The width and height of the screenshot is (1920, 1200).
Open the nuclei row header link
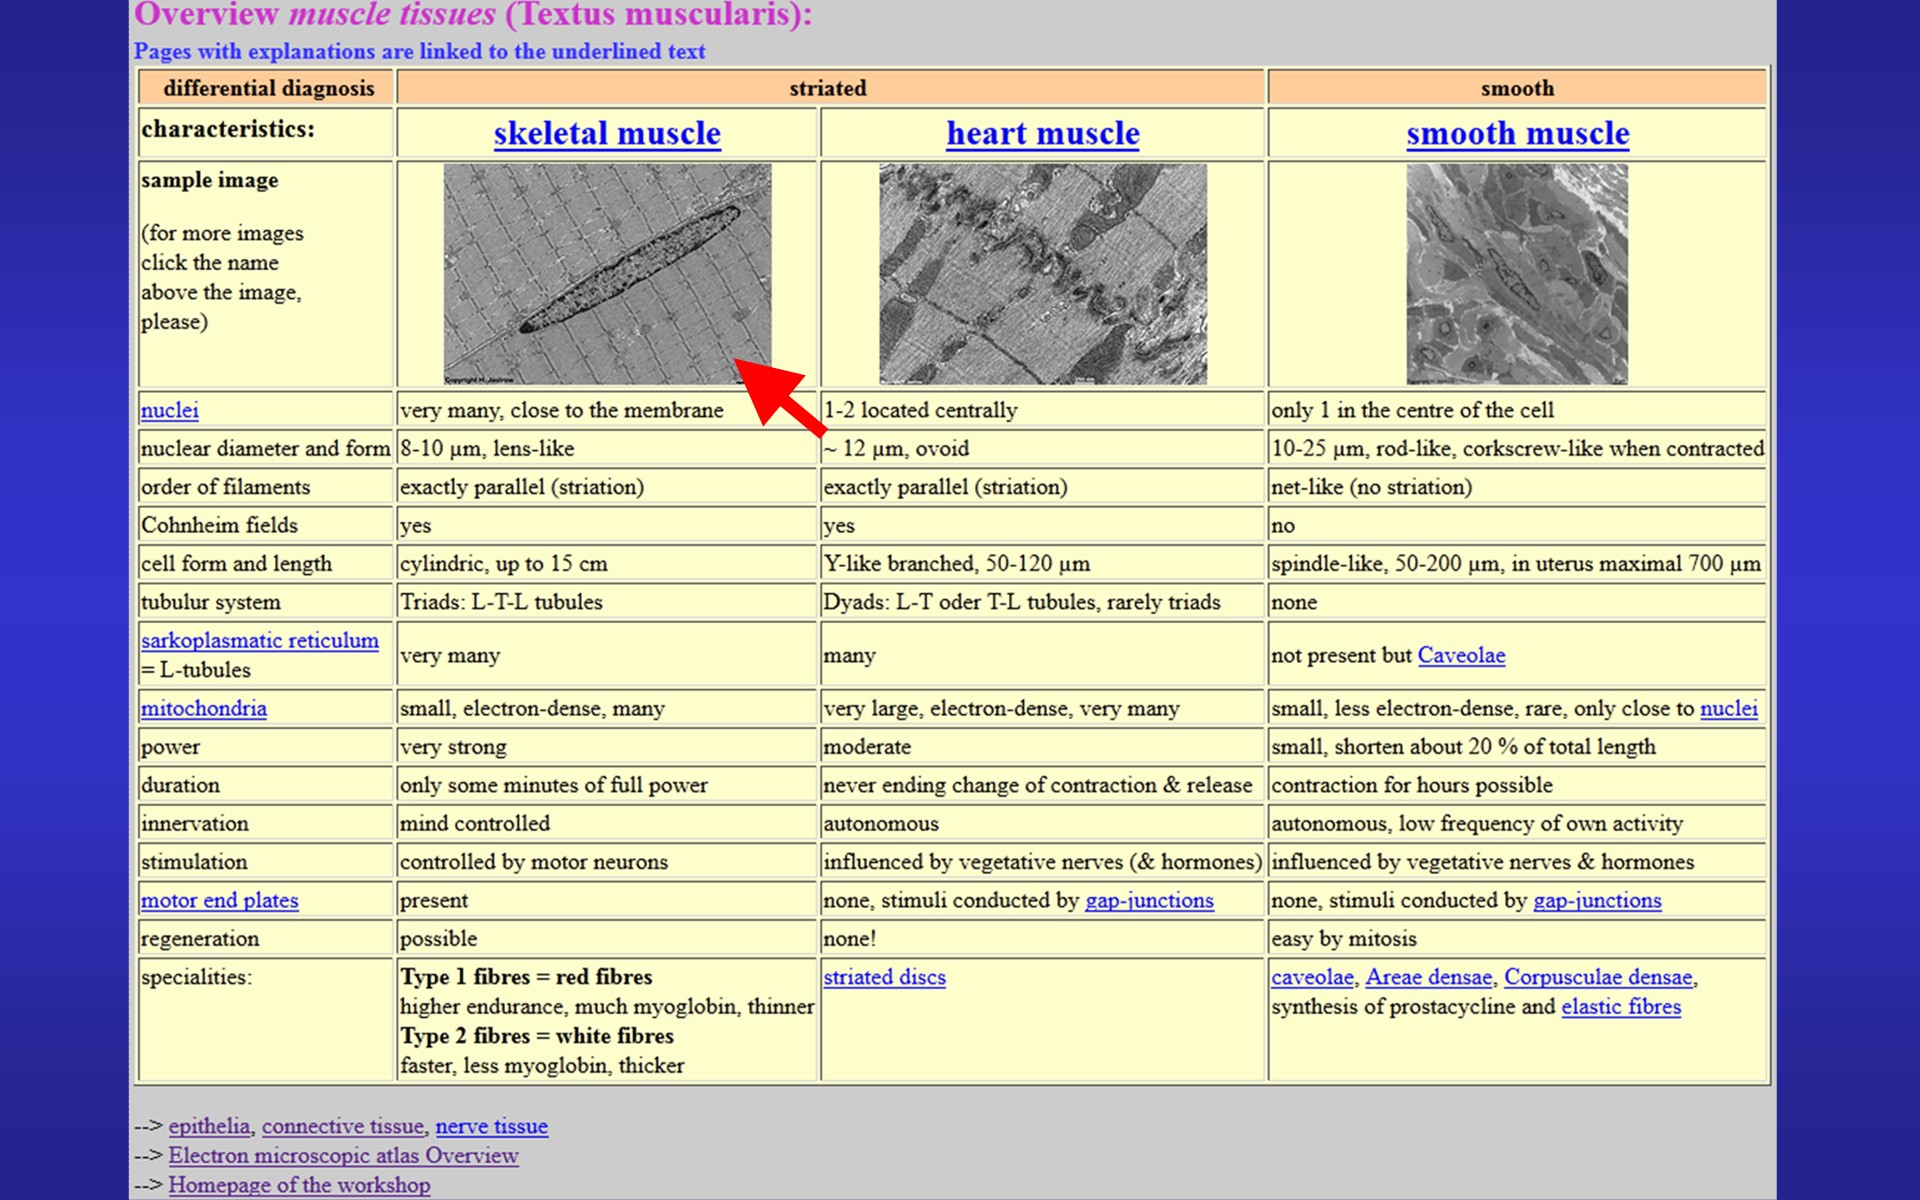point(170,410)
